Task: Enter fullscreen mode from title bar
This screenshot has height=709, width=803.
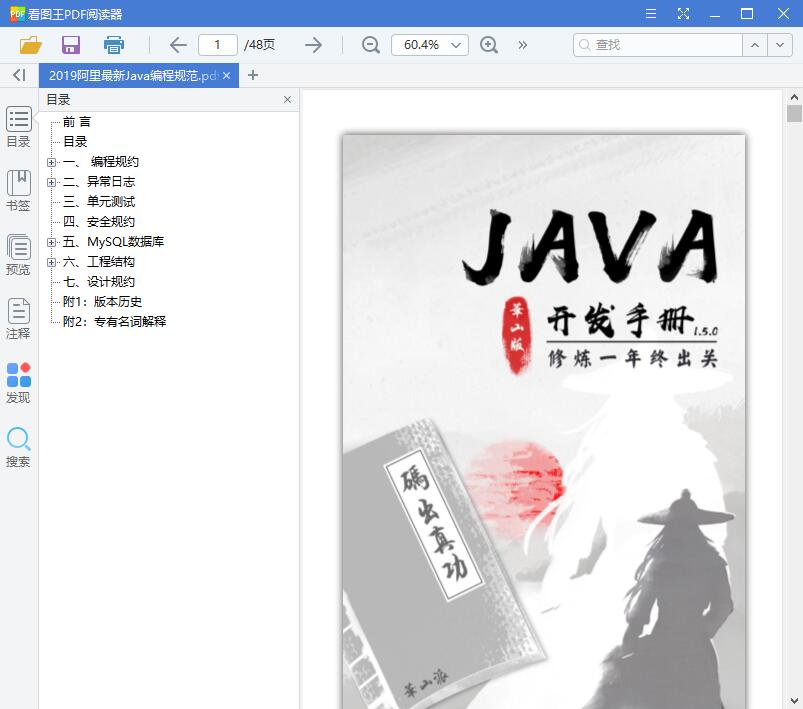Action: point(683,13)
